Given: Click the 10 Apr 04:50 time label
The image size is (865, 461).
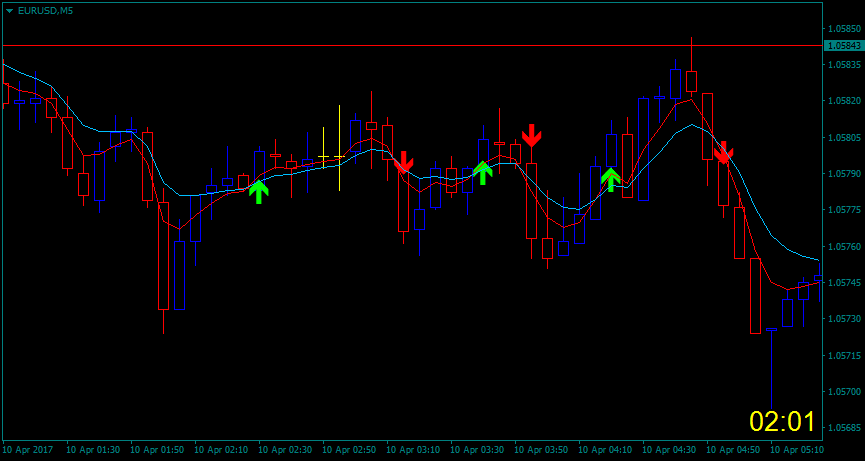Looking at the screenshot, I should point(733,450).
